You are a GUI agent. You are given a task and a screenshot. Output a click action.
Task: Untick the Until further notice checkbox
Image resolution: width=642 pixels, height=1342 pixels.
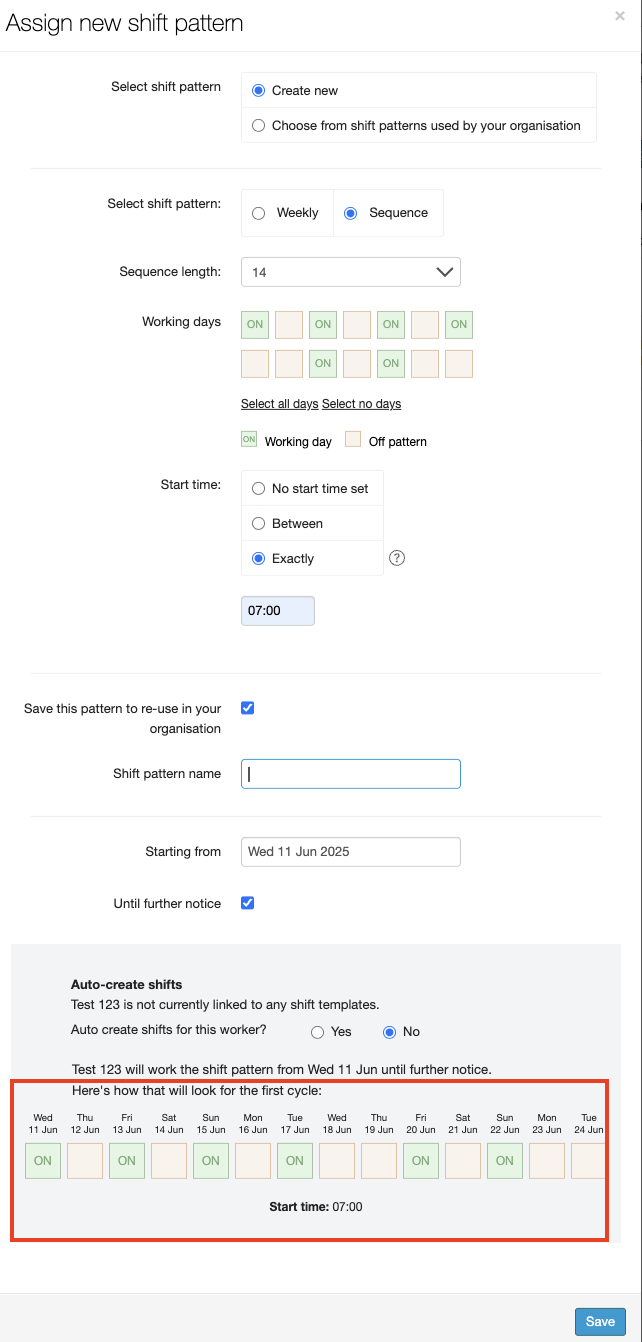248,903
